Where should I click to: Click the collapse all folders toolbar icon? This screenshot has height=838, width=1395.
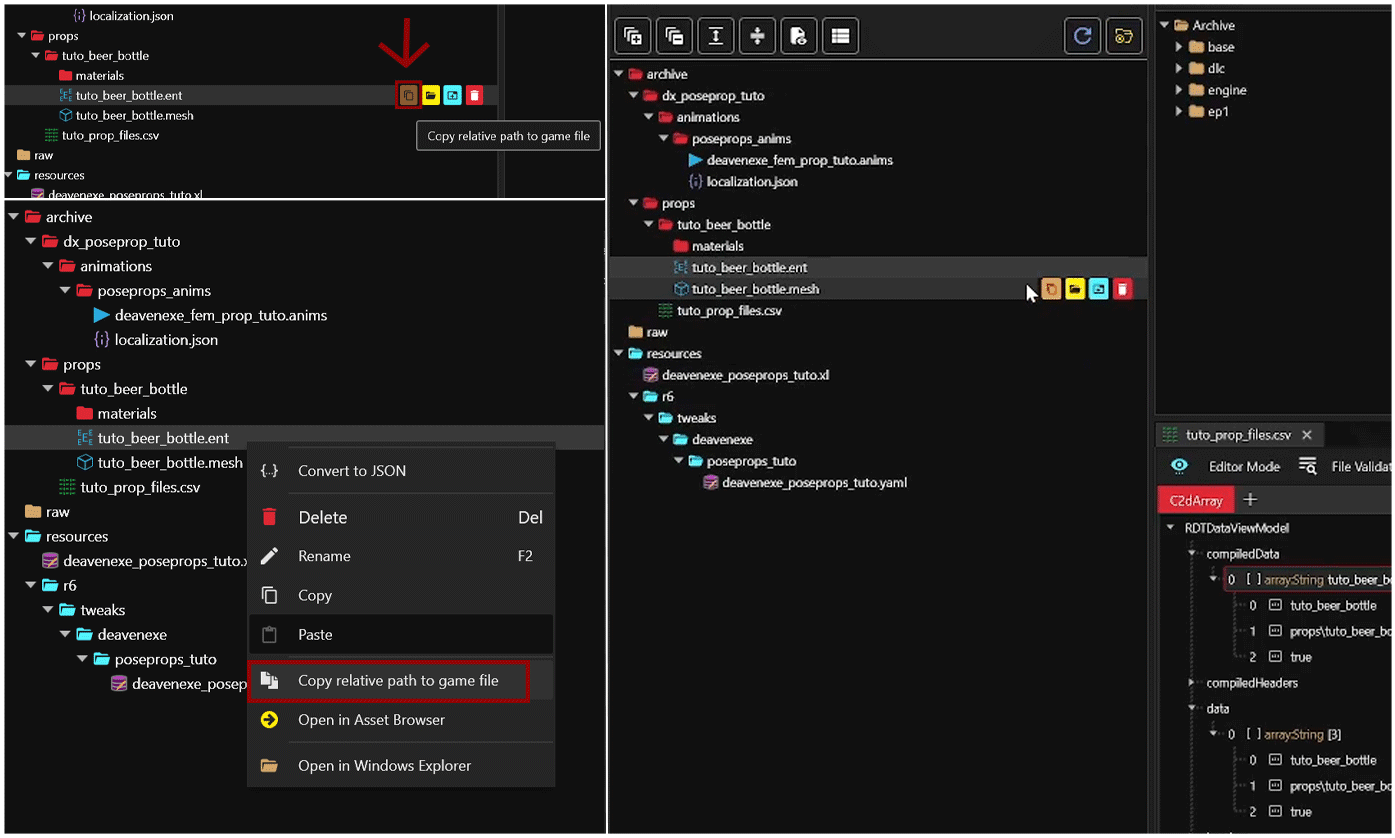[x=675, y=36]
